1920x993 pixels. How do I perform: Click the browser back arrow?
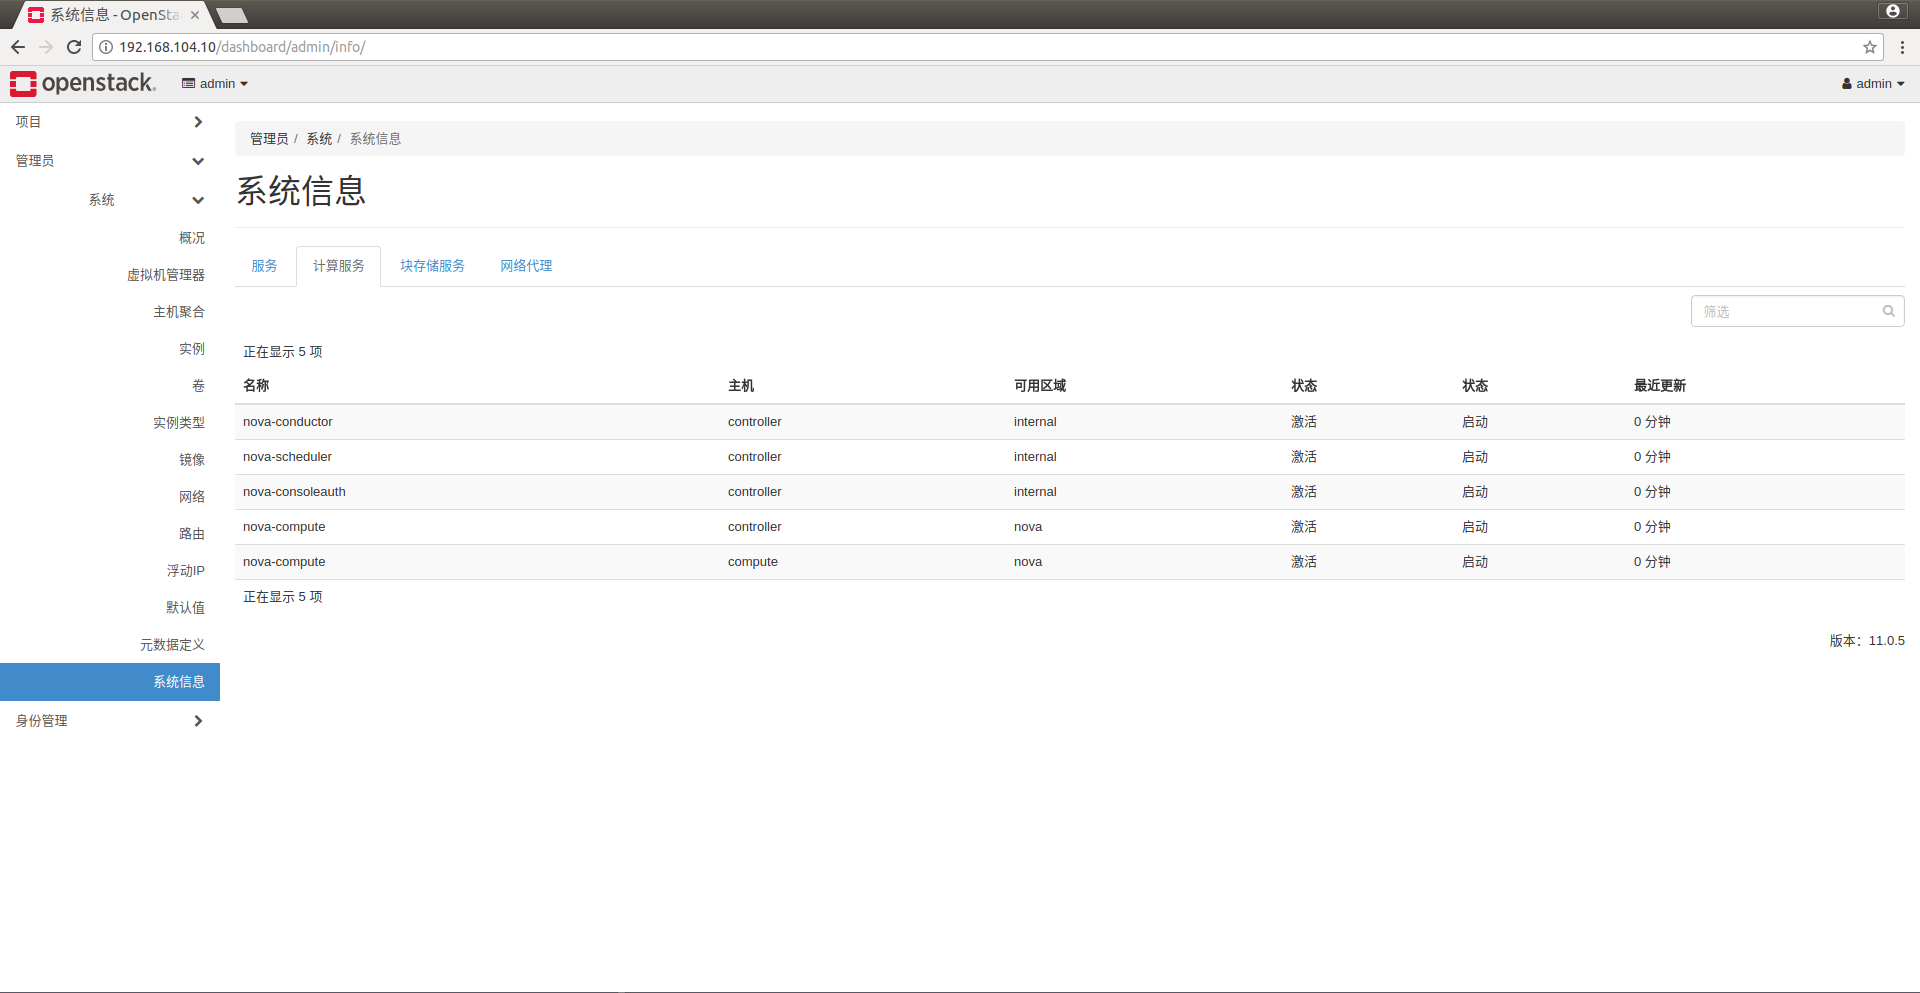18,47
